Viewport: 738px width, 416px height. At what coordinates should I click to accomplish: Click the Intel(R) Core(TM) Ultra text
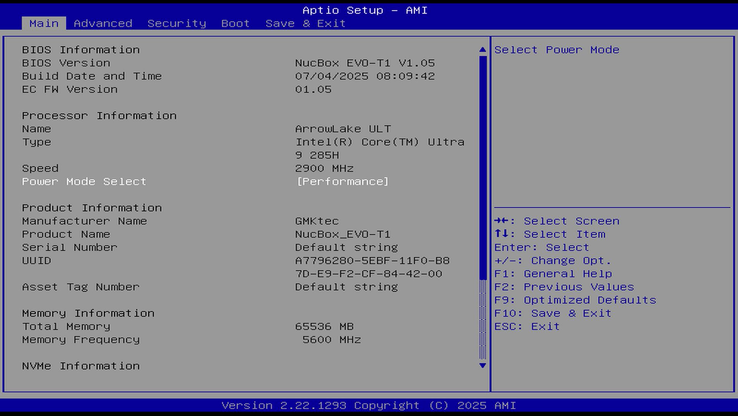click(380, 142)
